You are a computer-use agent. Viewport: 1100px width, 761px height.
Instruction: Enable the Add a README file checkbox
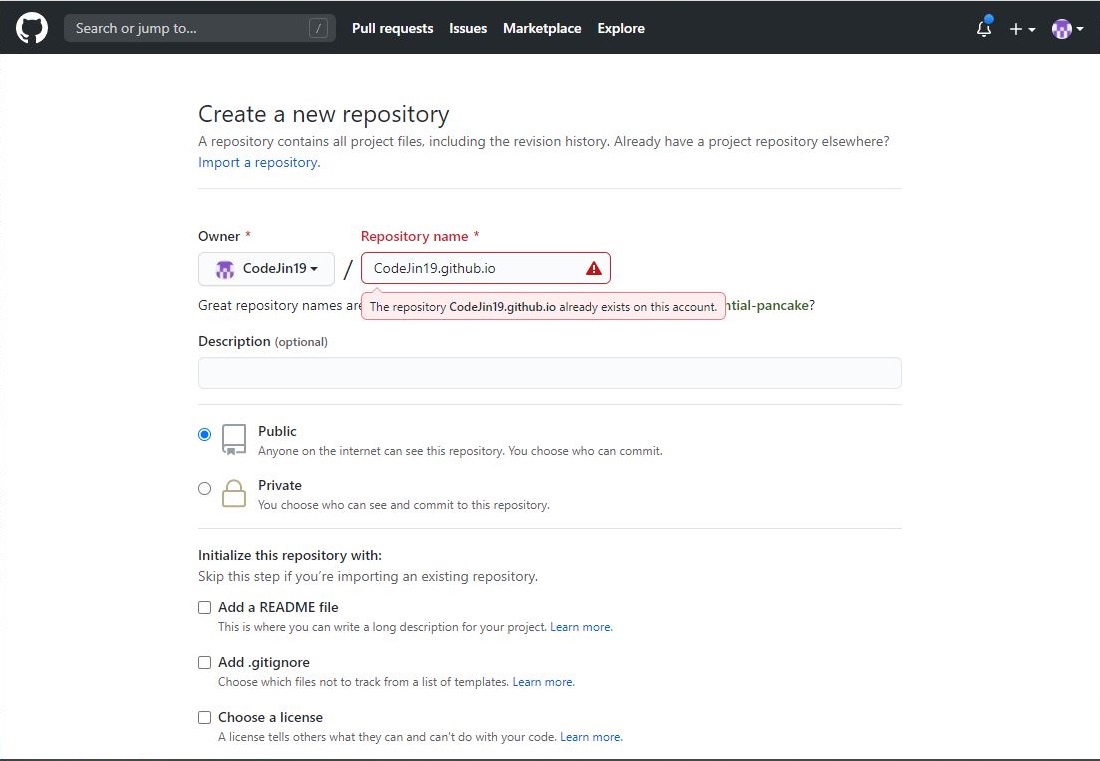click(204, 607)
